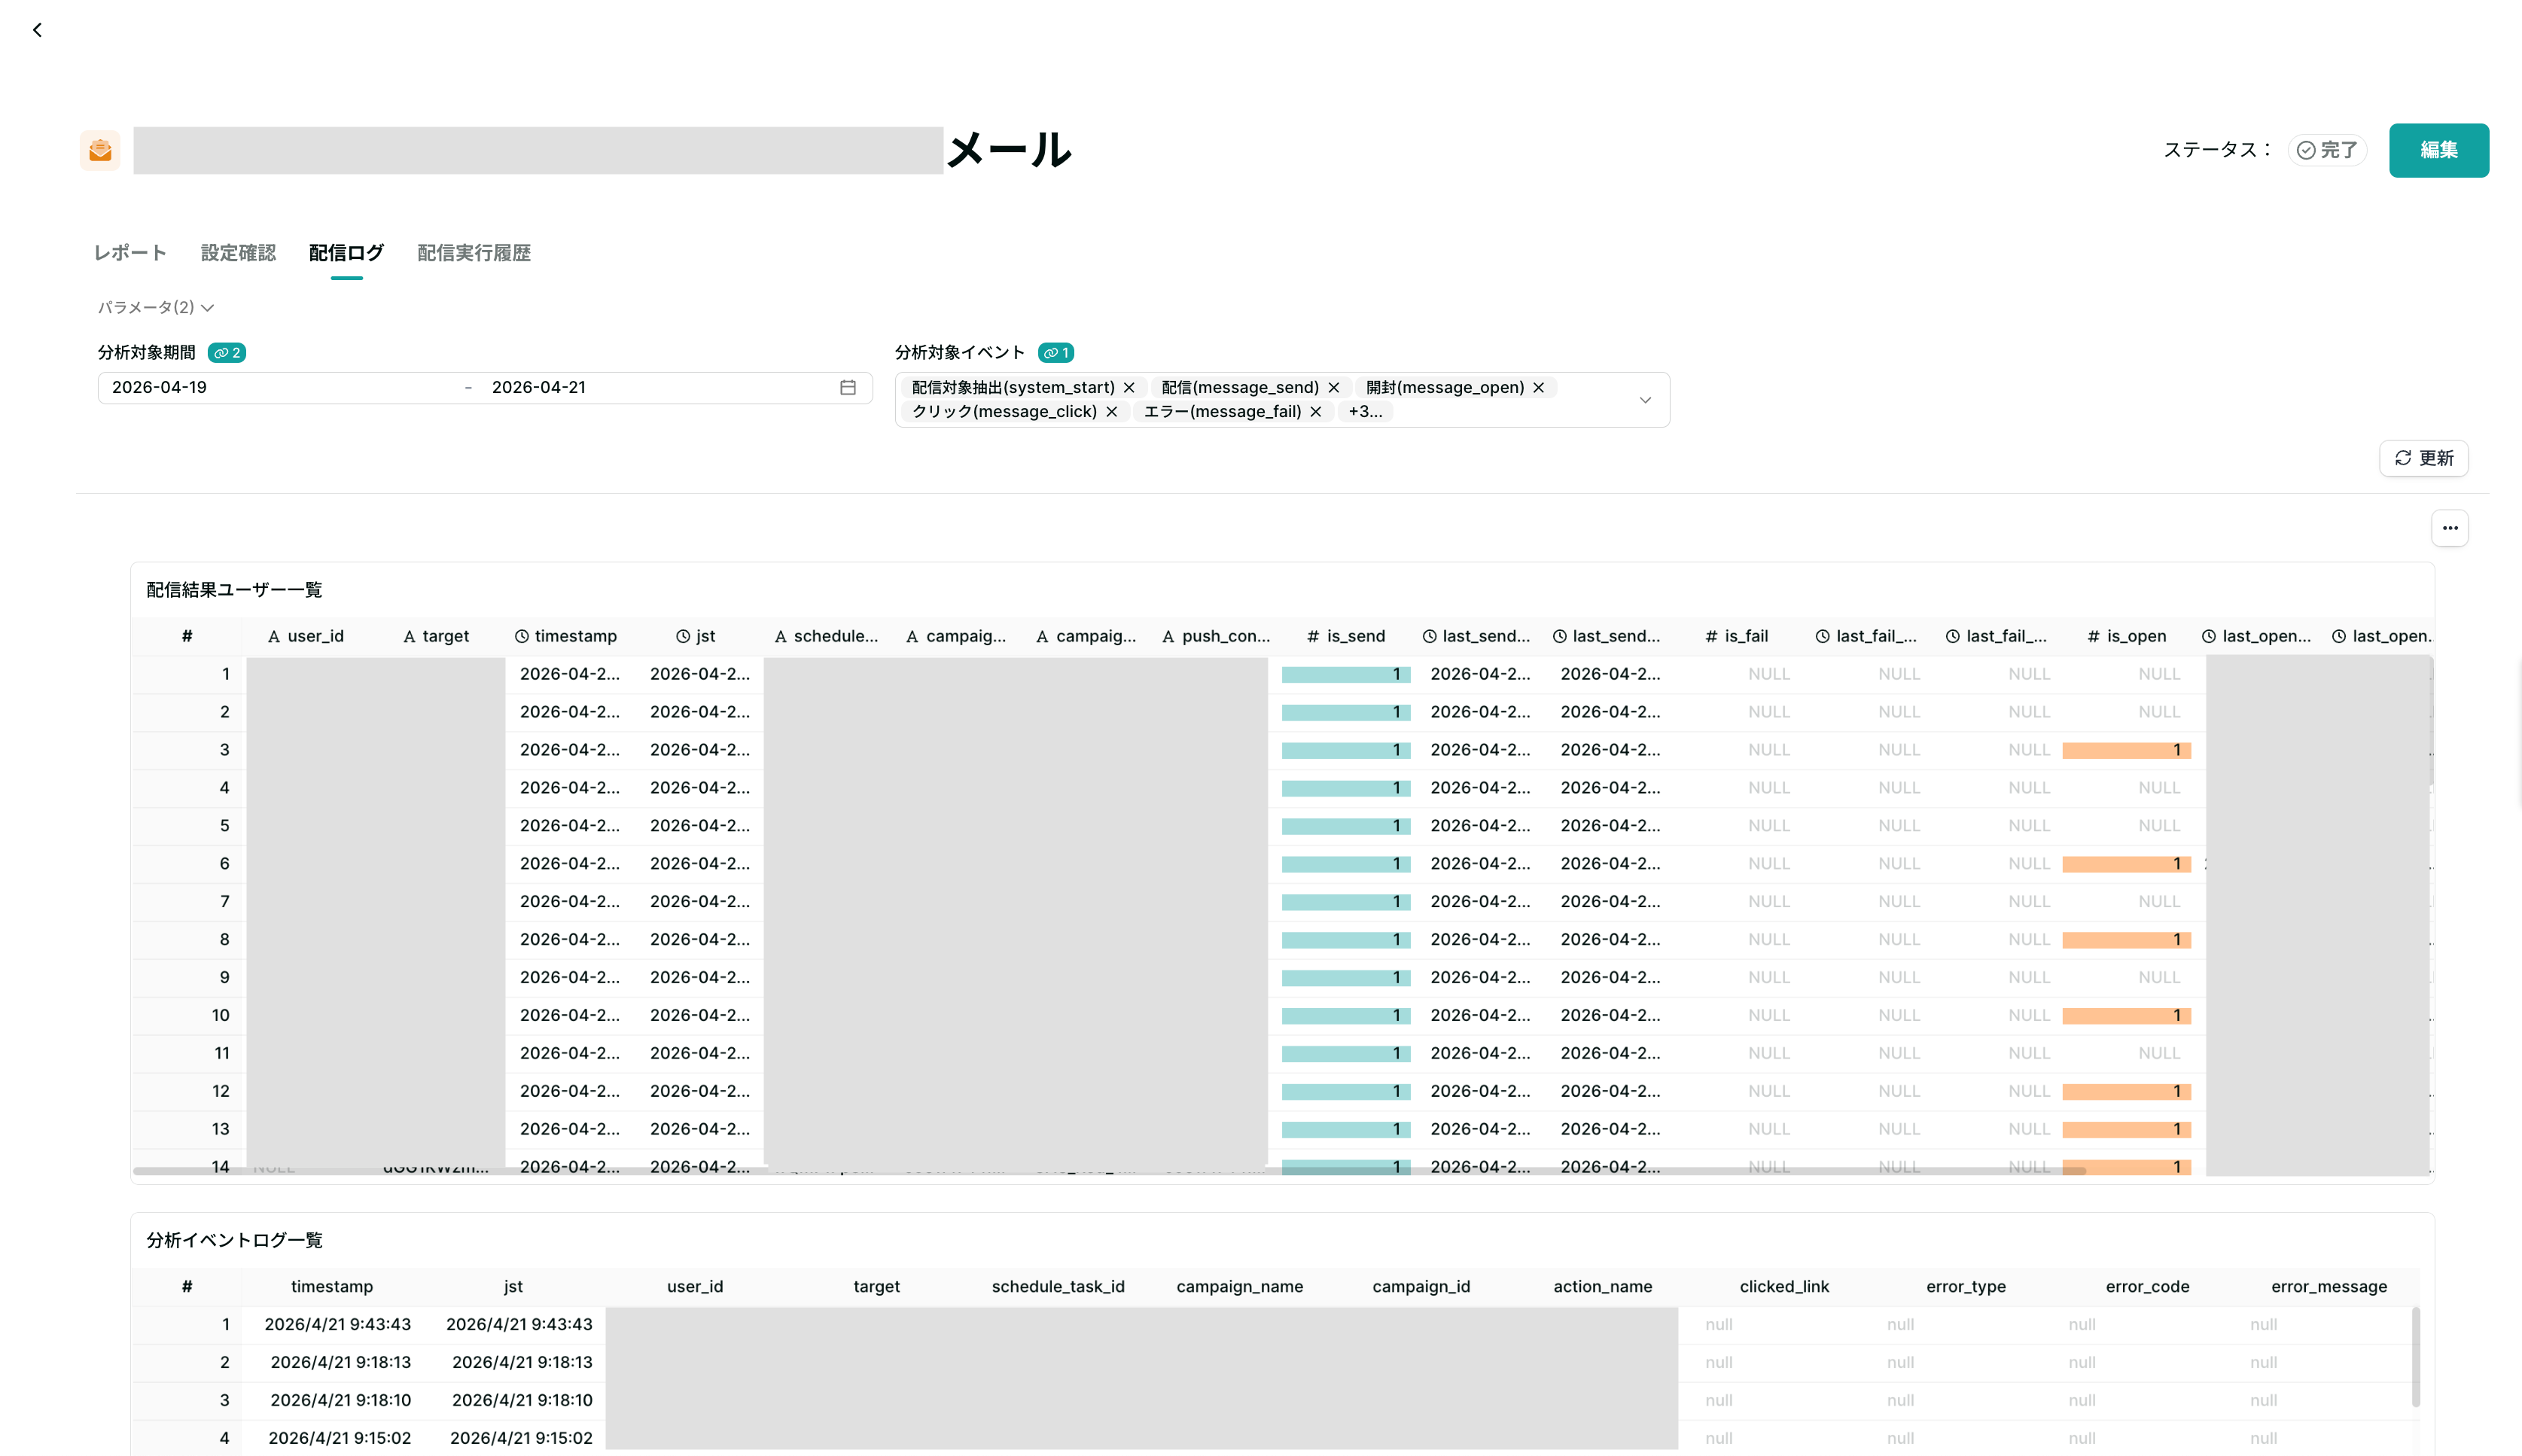
Task: Go back with the left arrow icon
Action: click(x=37, y=30)
